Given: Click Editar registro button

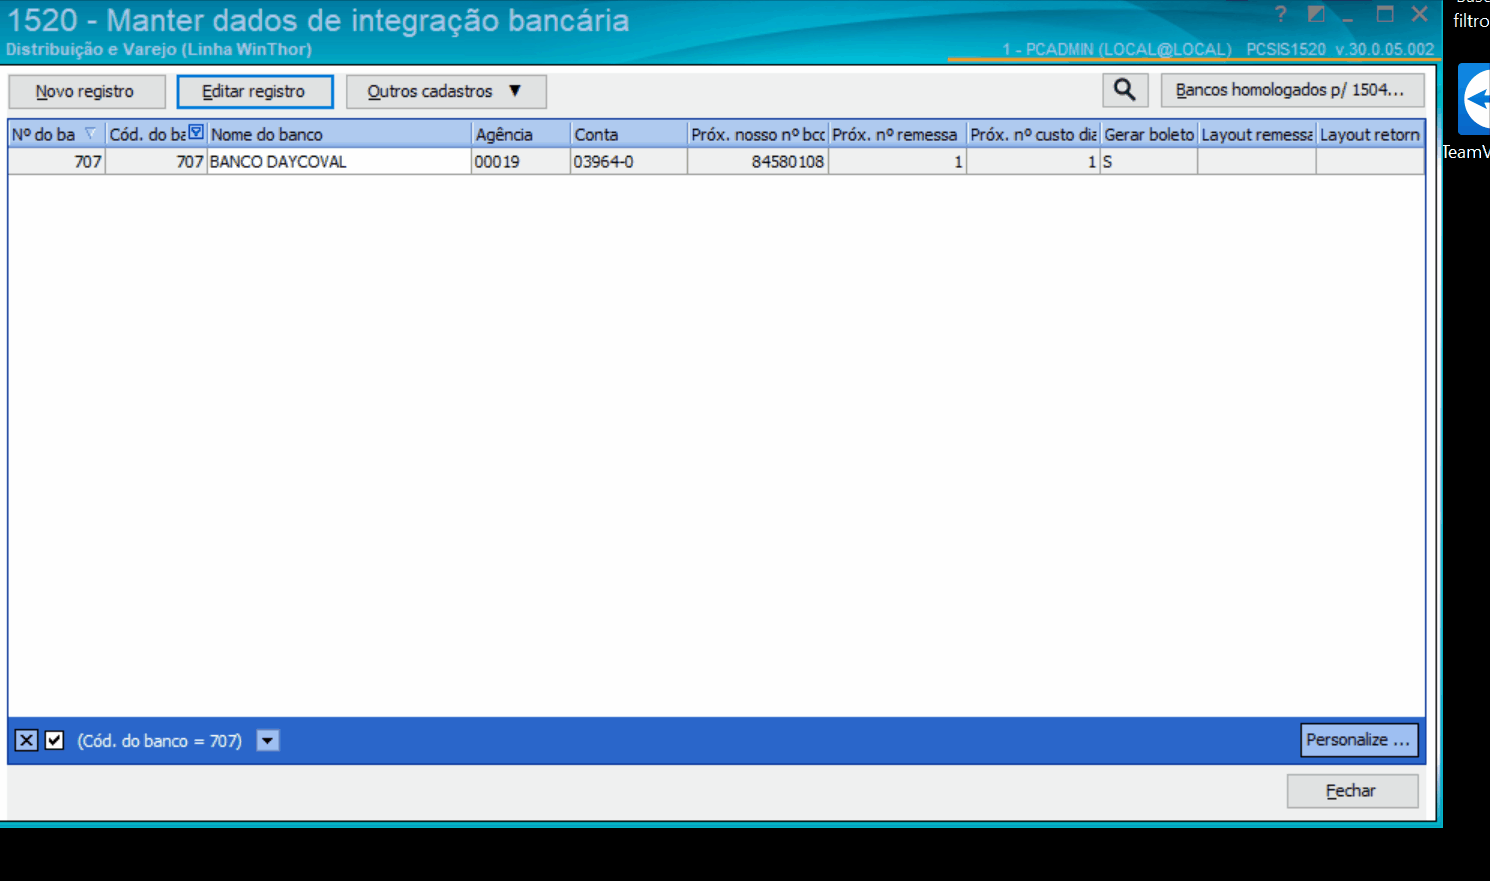Looking at the screenshot, I should pos(255,91).
